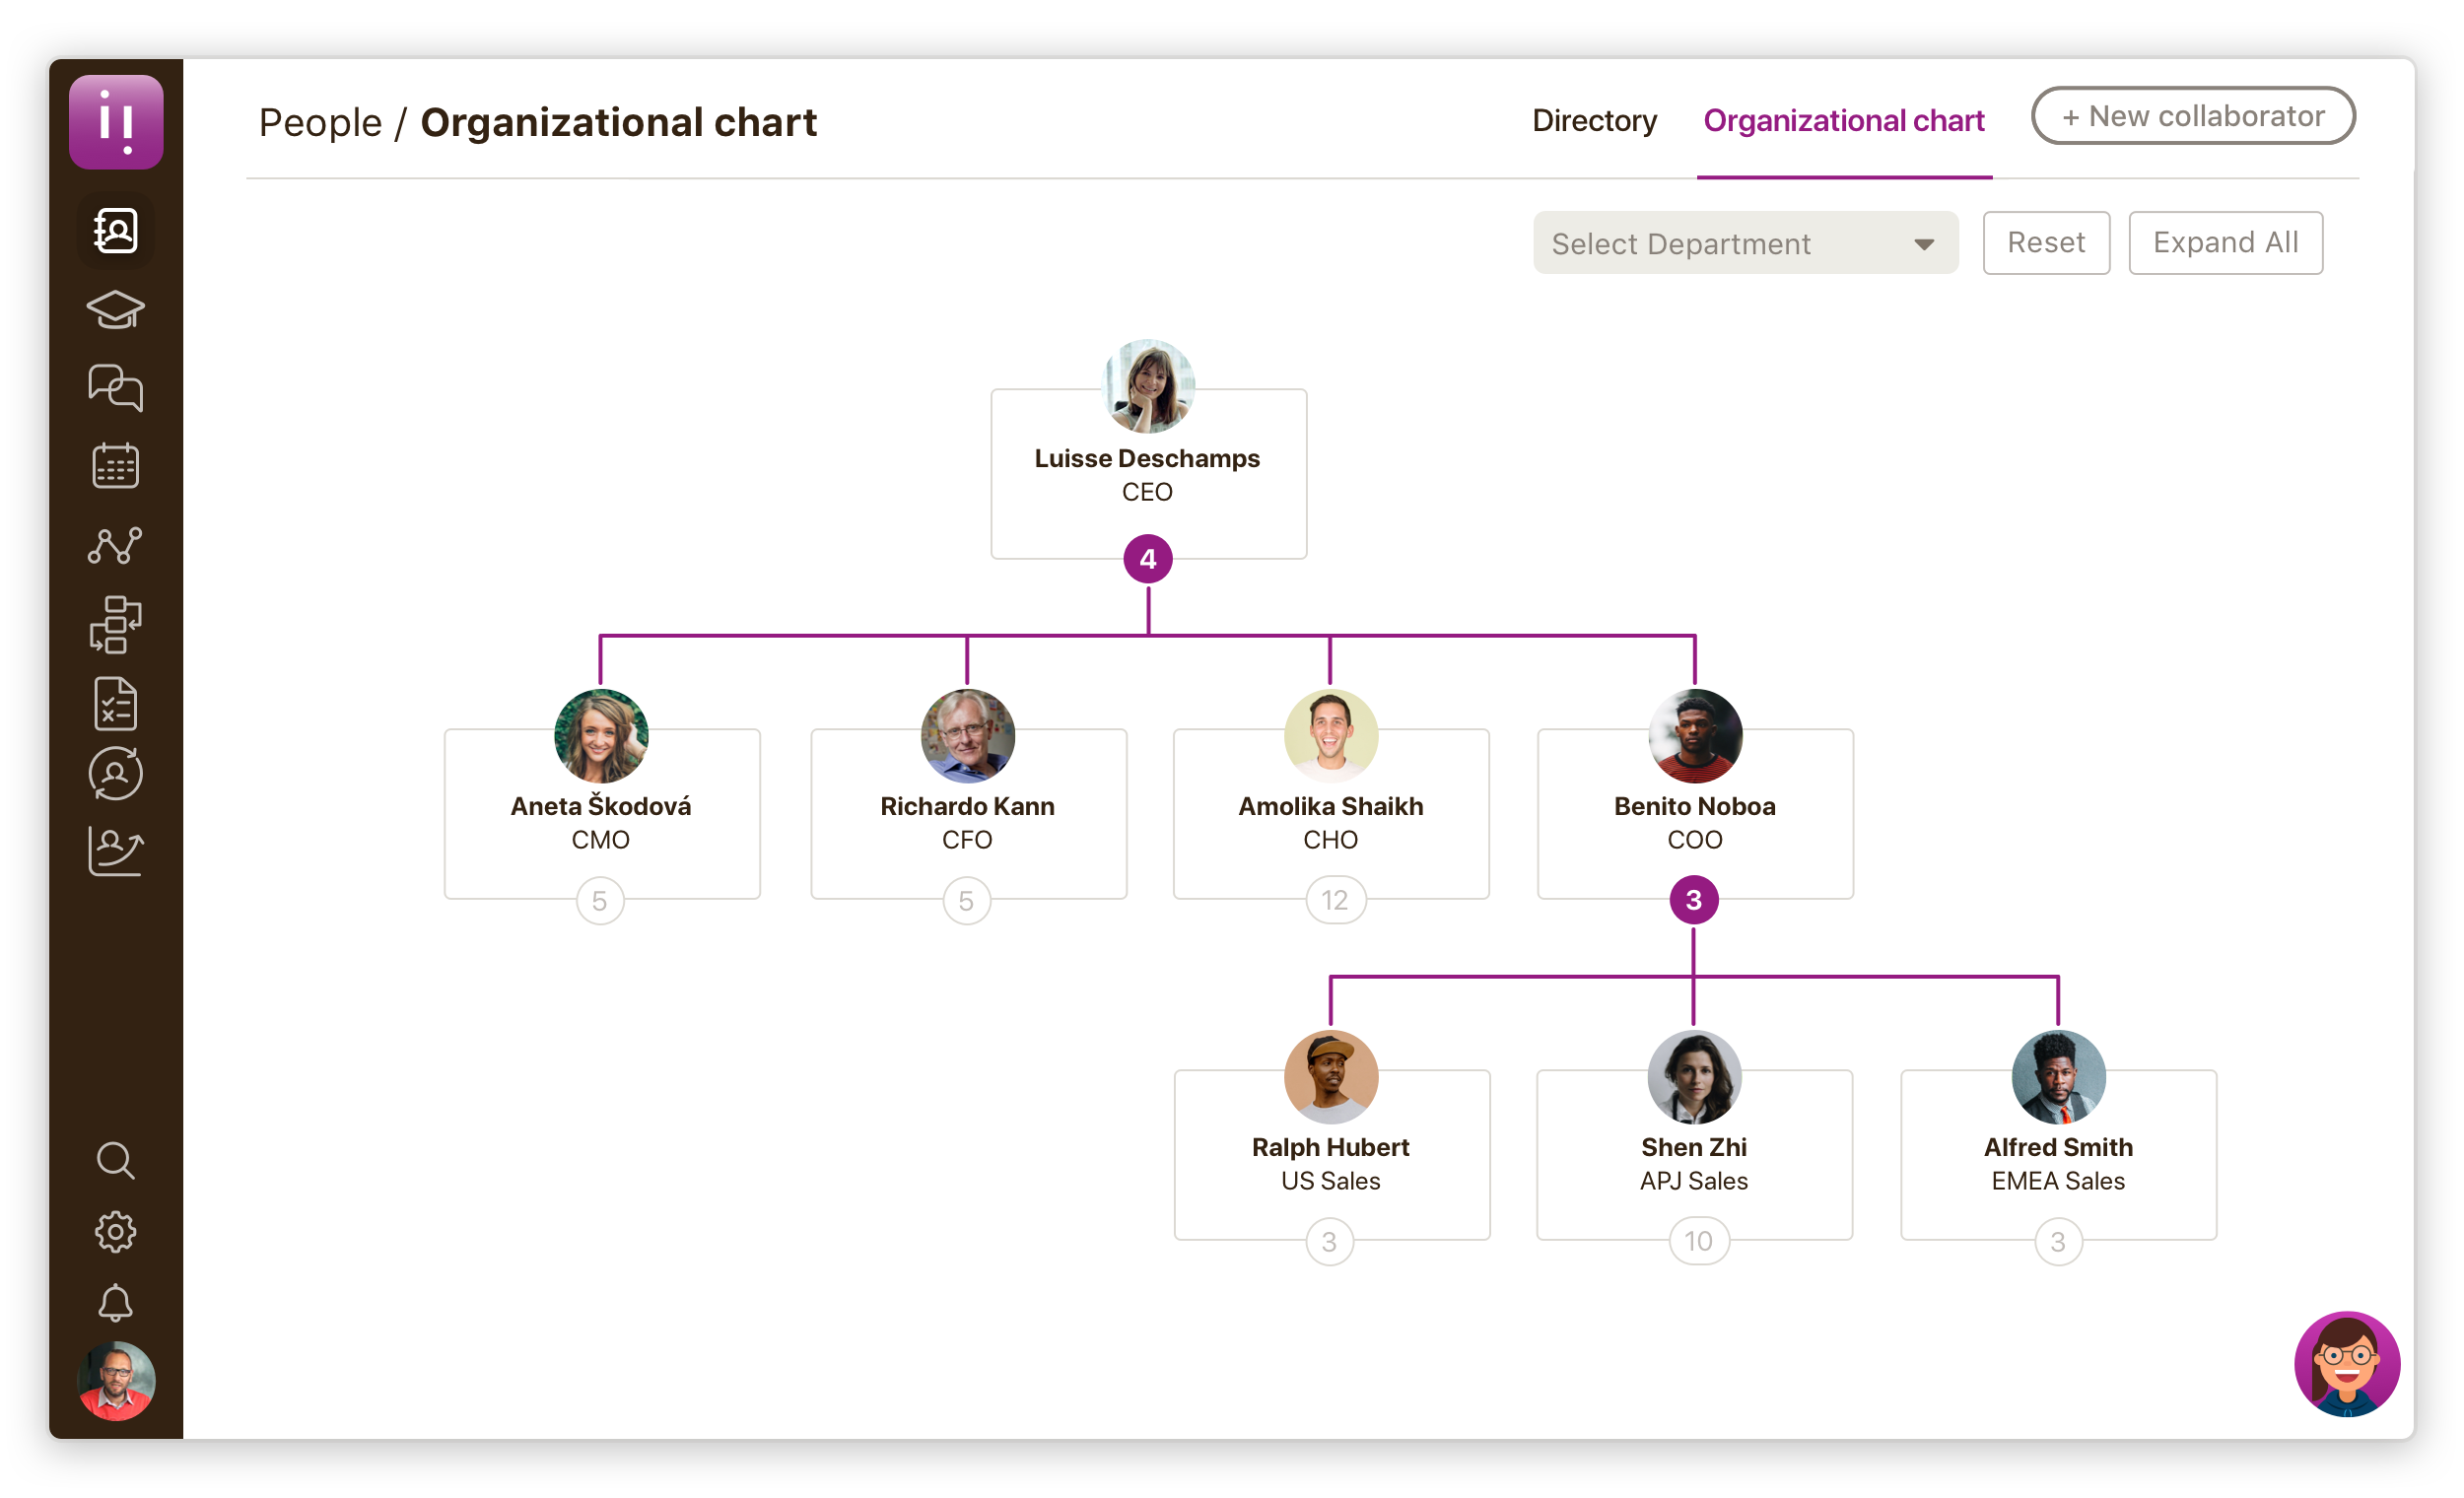Collapse Benito Noboa's 3 reports badge
The width and height of the screenshot is (2464, 1498).
(1693, 900)
